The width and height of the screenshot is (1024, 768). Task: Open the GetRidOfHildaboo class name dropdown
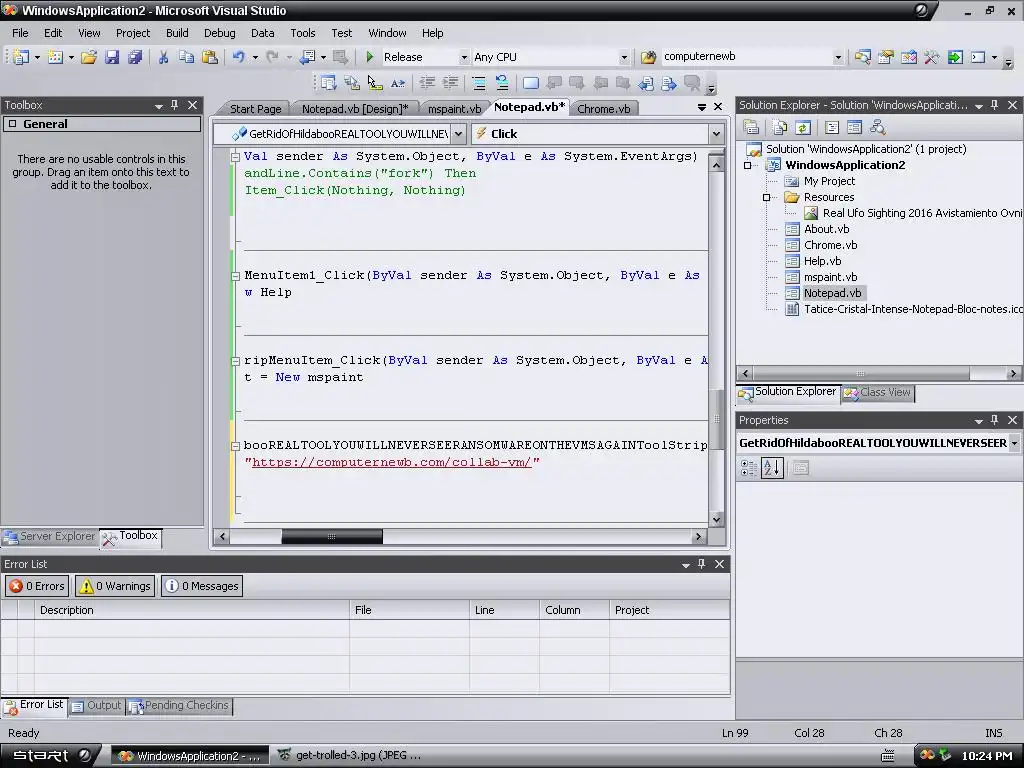(x=458, y=134)
